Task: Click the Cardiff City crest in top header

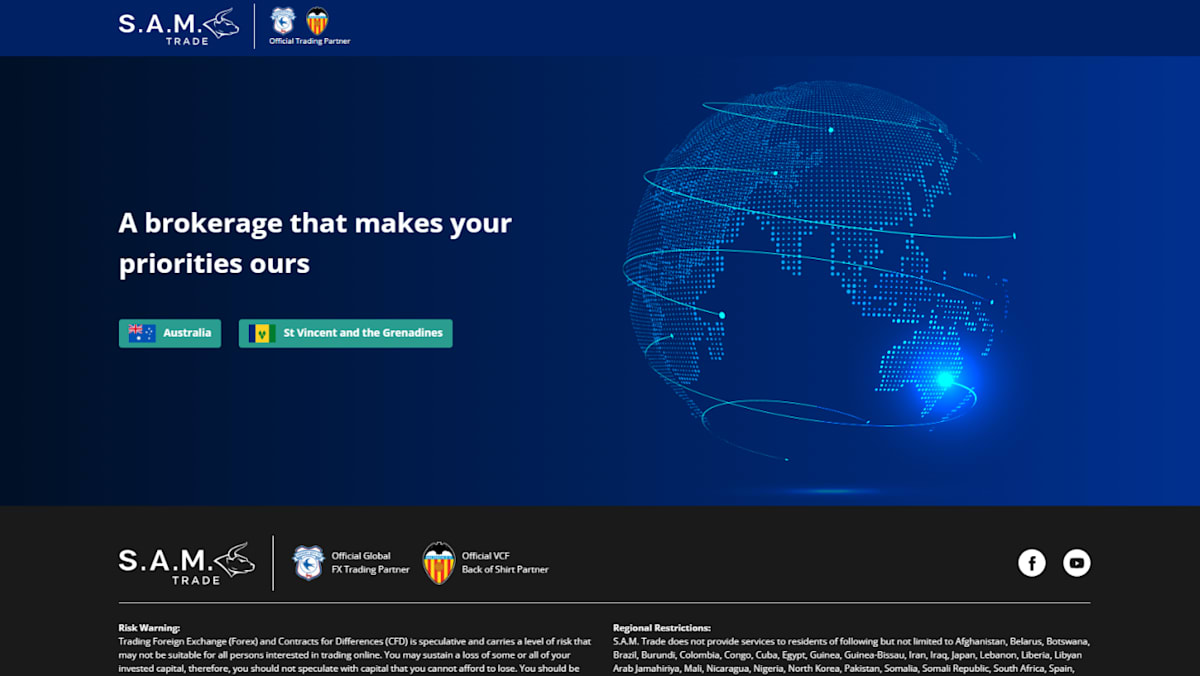Action: pyautogui.click(x=283, y=20)
